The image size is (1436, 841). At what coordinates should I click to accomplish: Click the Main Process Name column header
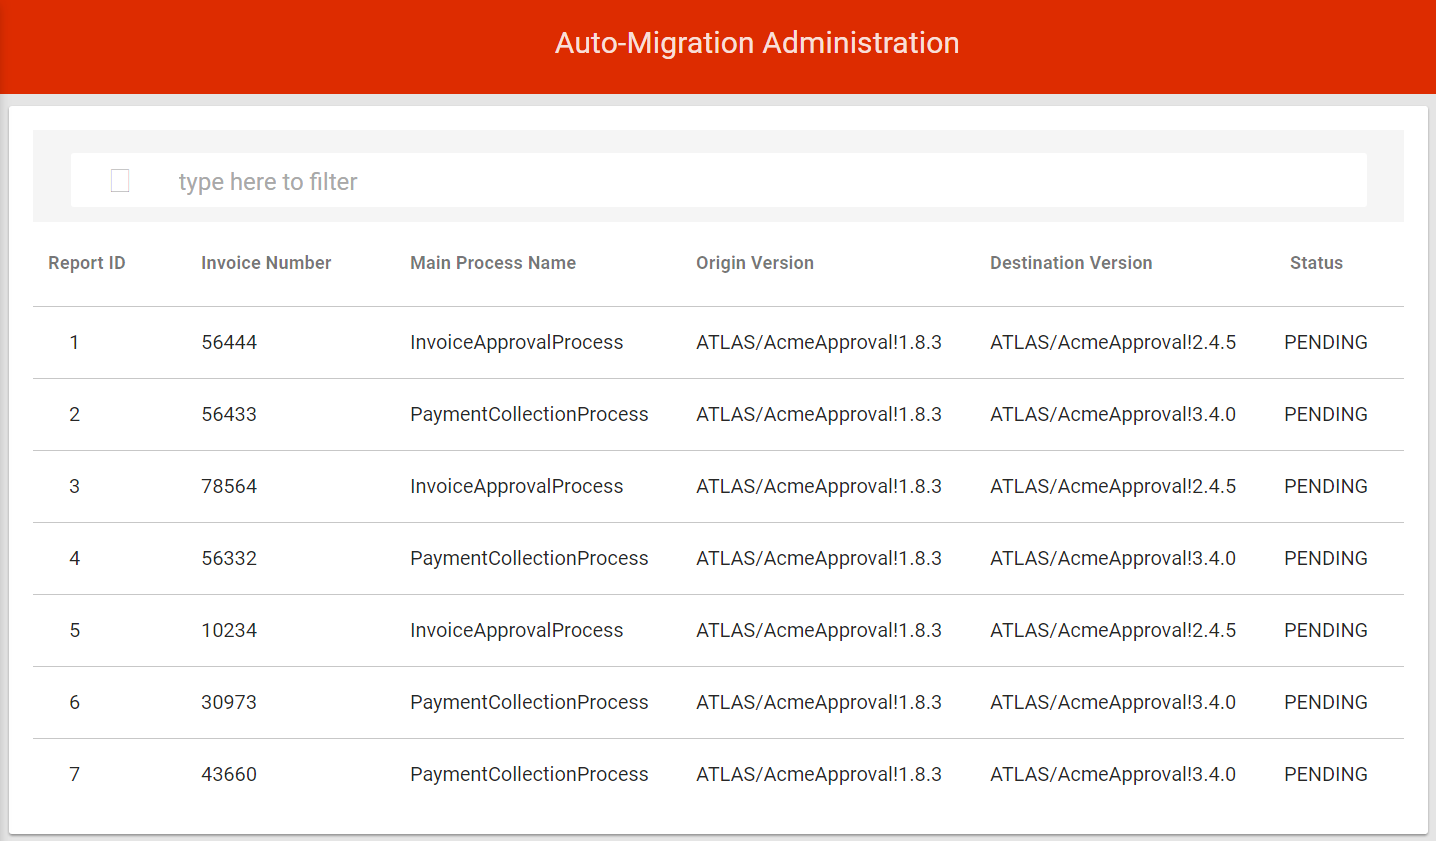pos(492,262)
